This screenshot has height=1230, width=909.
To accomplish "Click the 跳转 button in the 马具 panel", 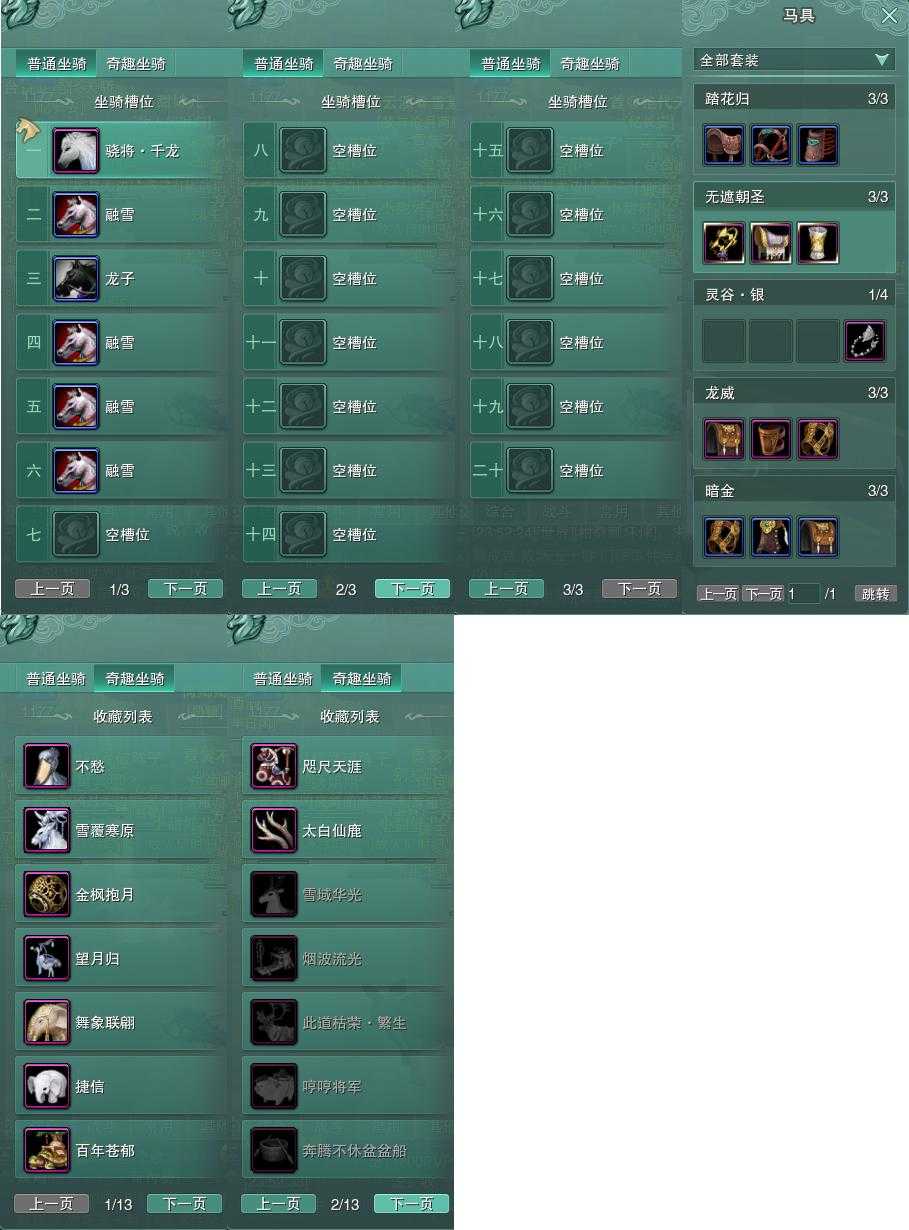I will [x=875, y=594].
